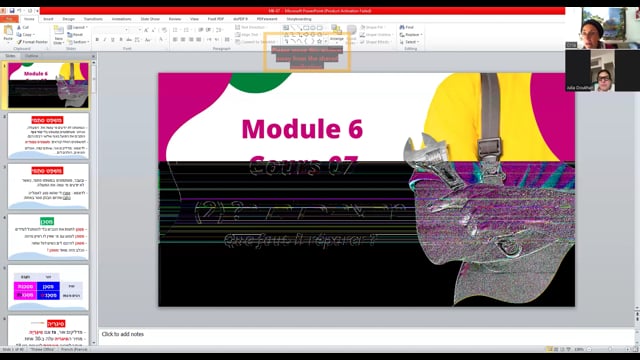Toggle Underline formatting
This screenshot has width=640, height=360.
pos(113,40)
